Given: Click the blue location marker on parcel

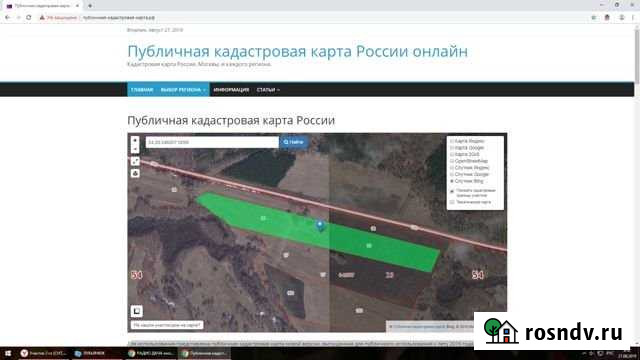Looking at the screenshot, I should [320, 225].
